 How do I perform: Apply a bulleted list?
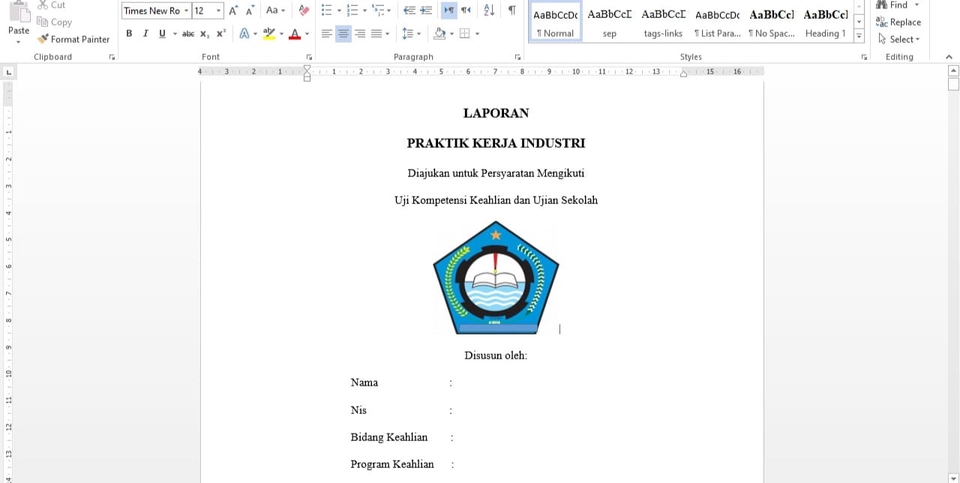tap(327, 10)
